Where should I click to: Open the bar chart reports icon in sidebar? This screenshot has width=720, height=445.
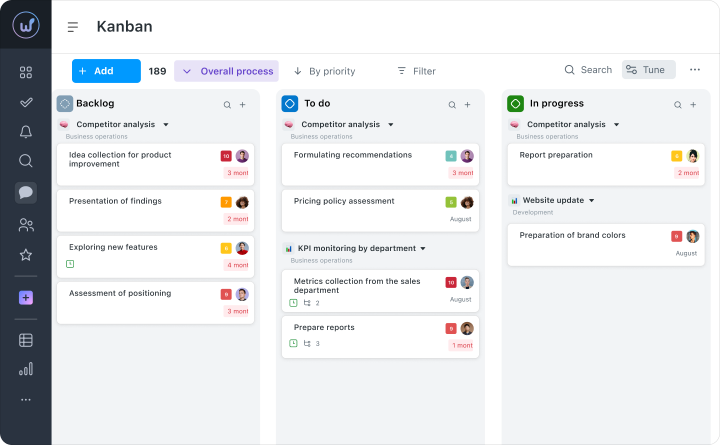[x=26, y=369]
